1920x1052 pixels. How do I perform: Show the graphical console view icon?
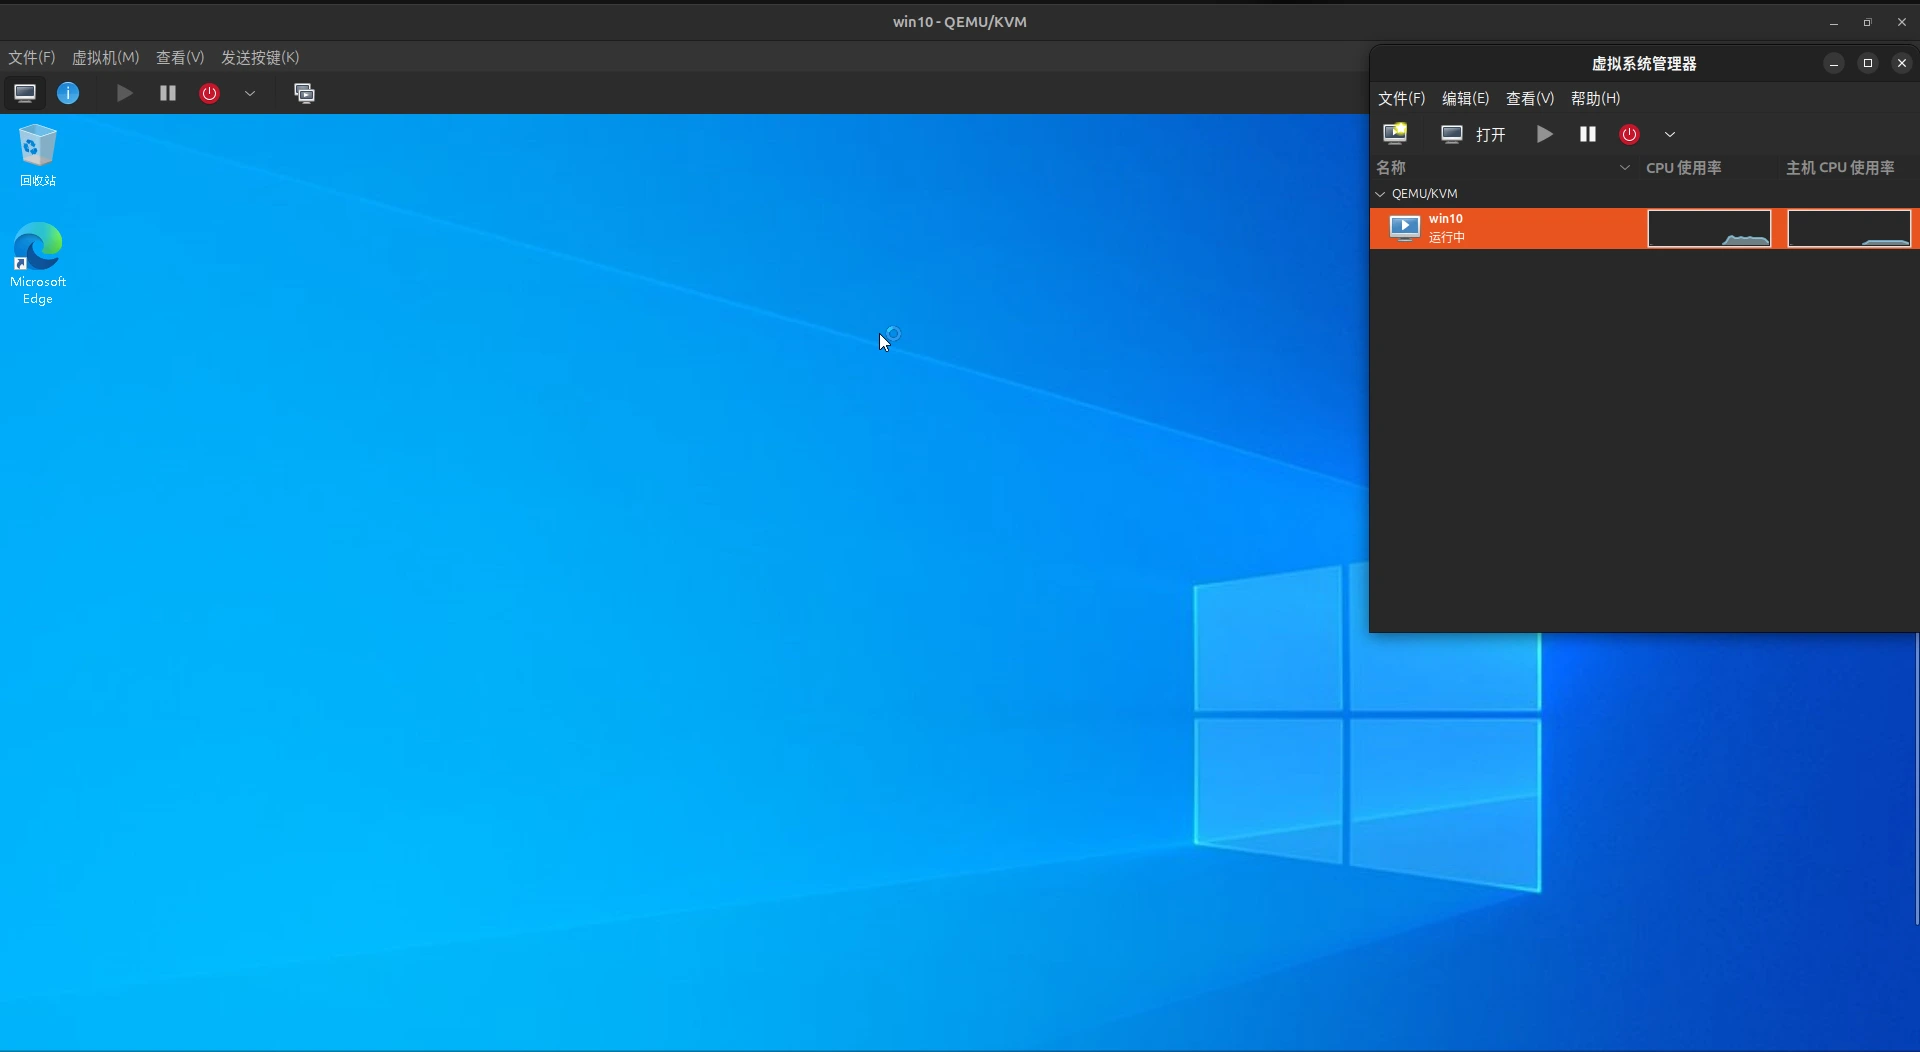point(25,93)
